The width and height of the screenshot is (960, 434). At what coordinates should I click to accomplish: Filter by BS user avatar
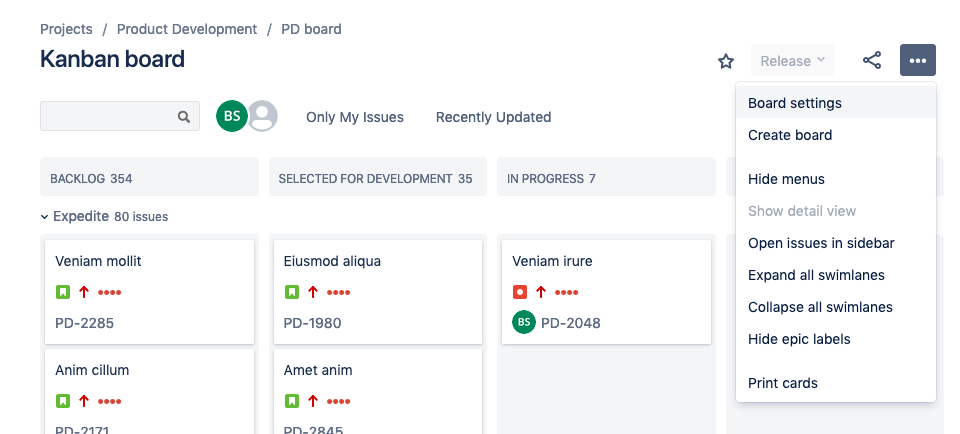[232, 116]
